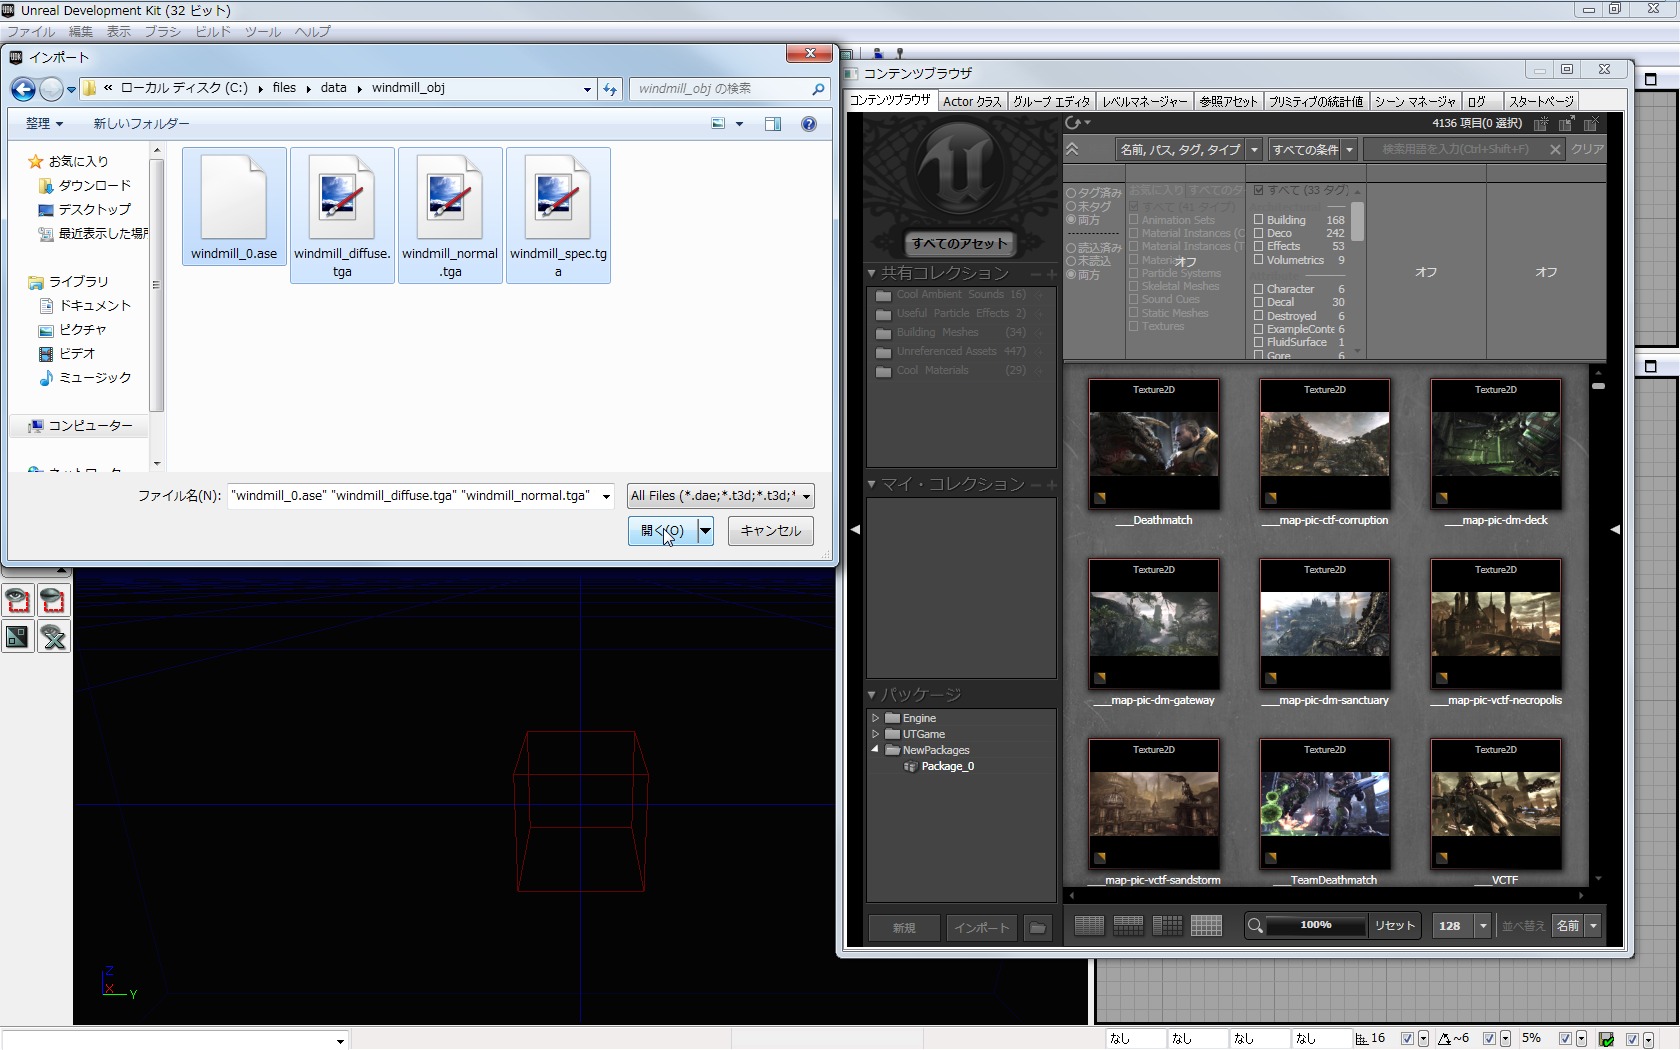Open the All Files type dropdown
The height and width of the screenshot is (1050, 1680).
coord(720,496)
